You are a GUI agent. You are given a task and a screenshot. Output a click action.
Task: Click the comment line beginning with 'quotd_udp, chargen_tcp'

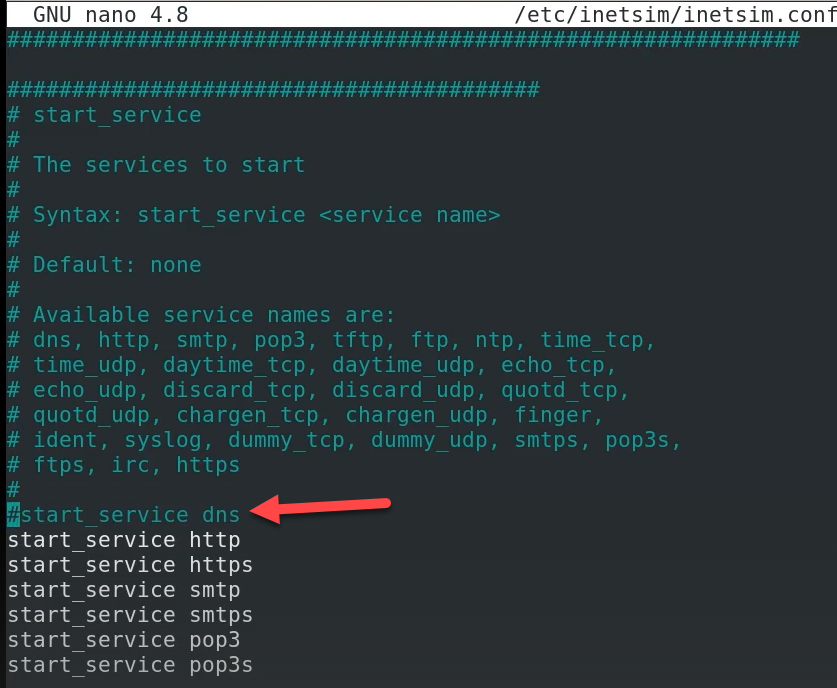tap(307, 415)
